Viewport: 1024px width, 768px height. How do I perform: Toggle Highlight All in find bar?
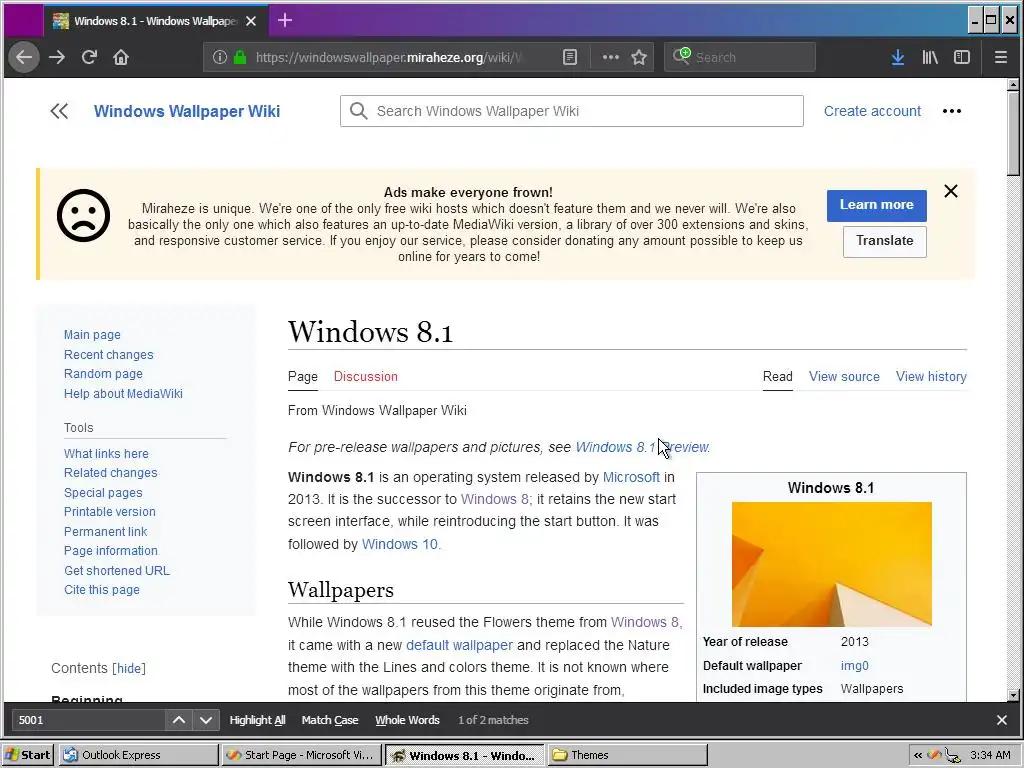(x=257, y=720)
